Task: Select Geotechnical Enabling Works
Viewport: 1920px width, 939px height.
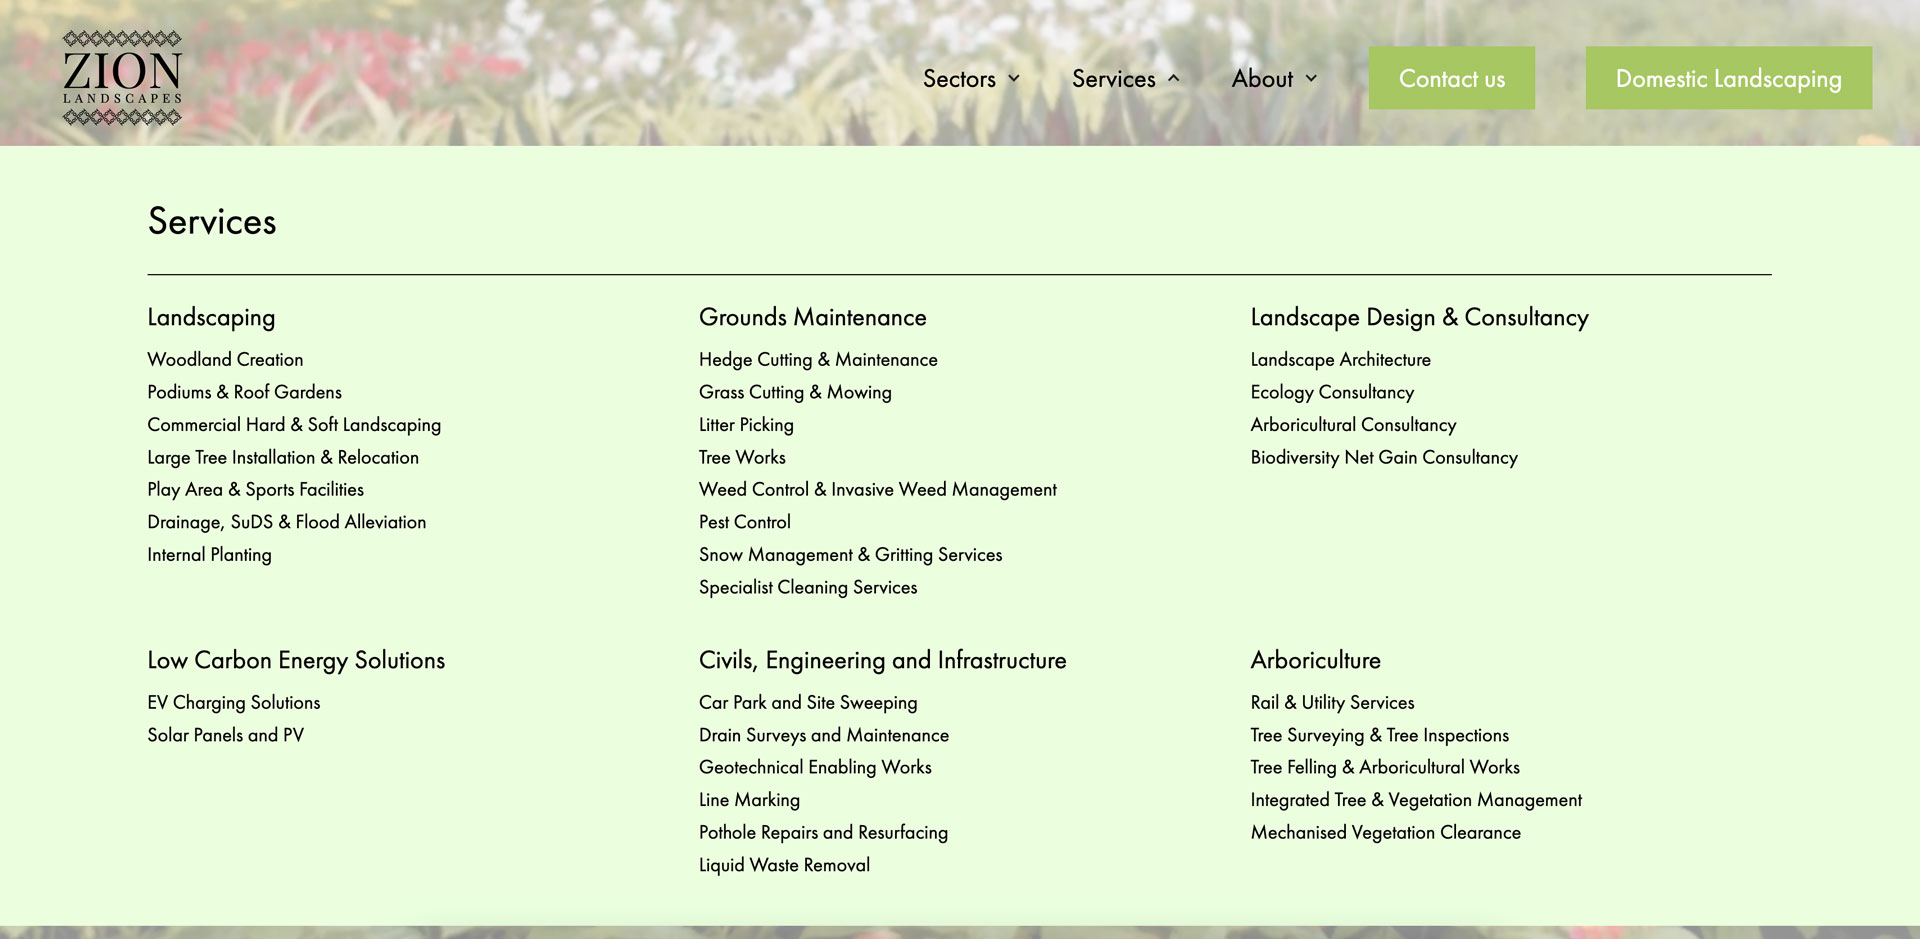Action: 815,767
